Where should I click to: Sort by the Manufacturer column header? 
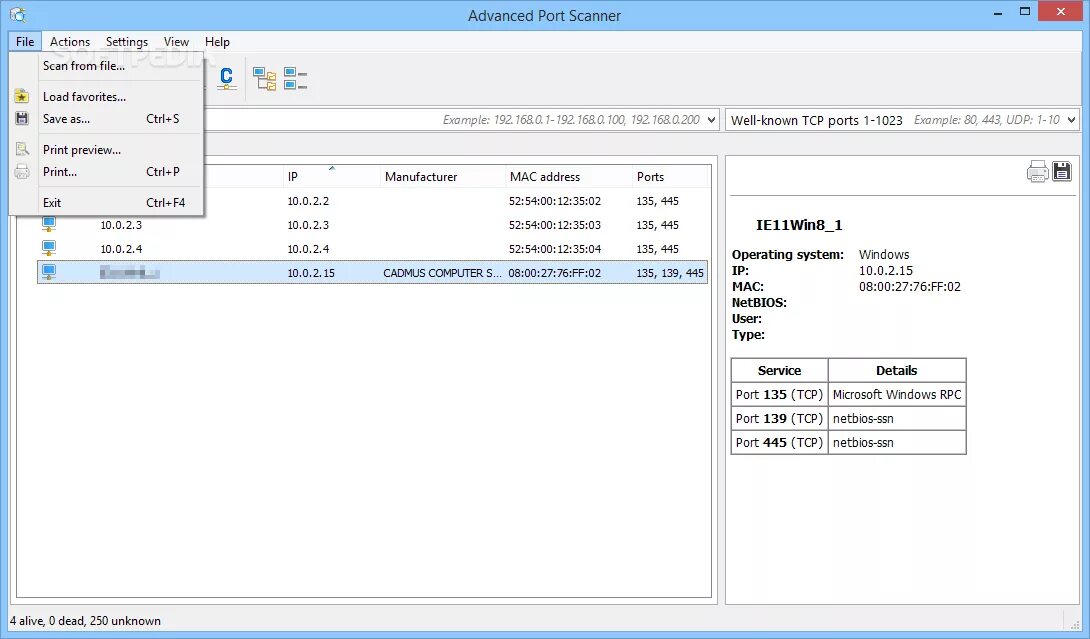442,177
